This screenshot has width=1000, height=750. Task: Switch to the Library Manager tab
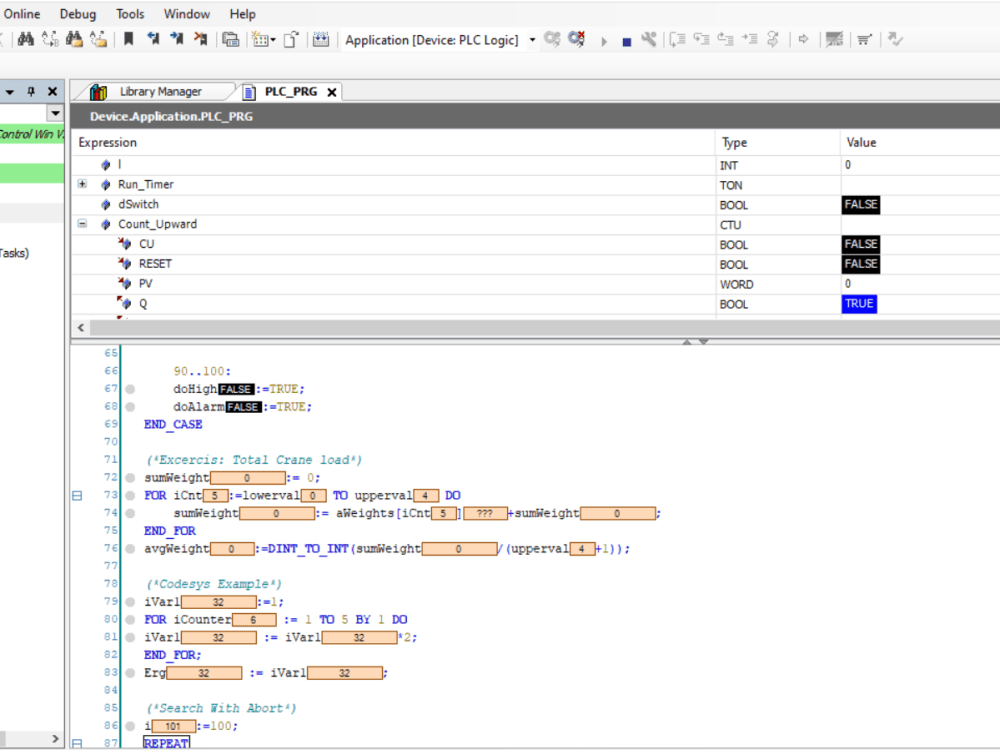(160, 92)
